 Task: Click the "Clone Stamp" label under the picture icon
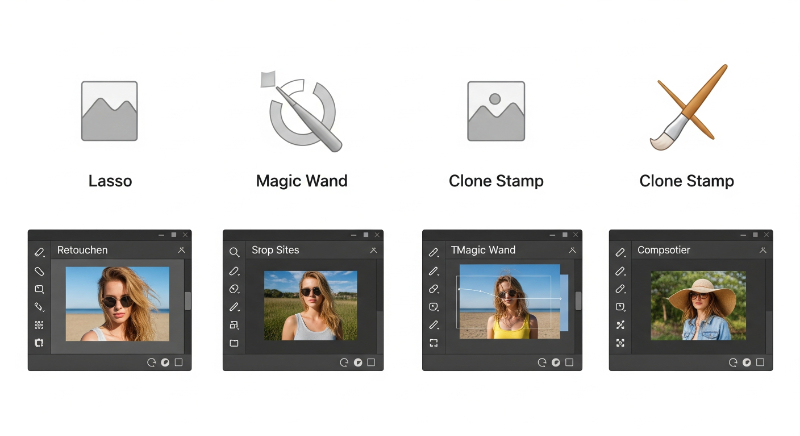[496, 181]
